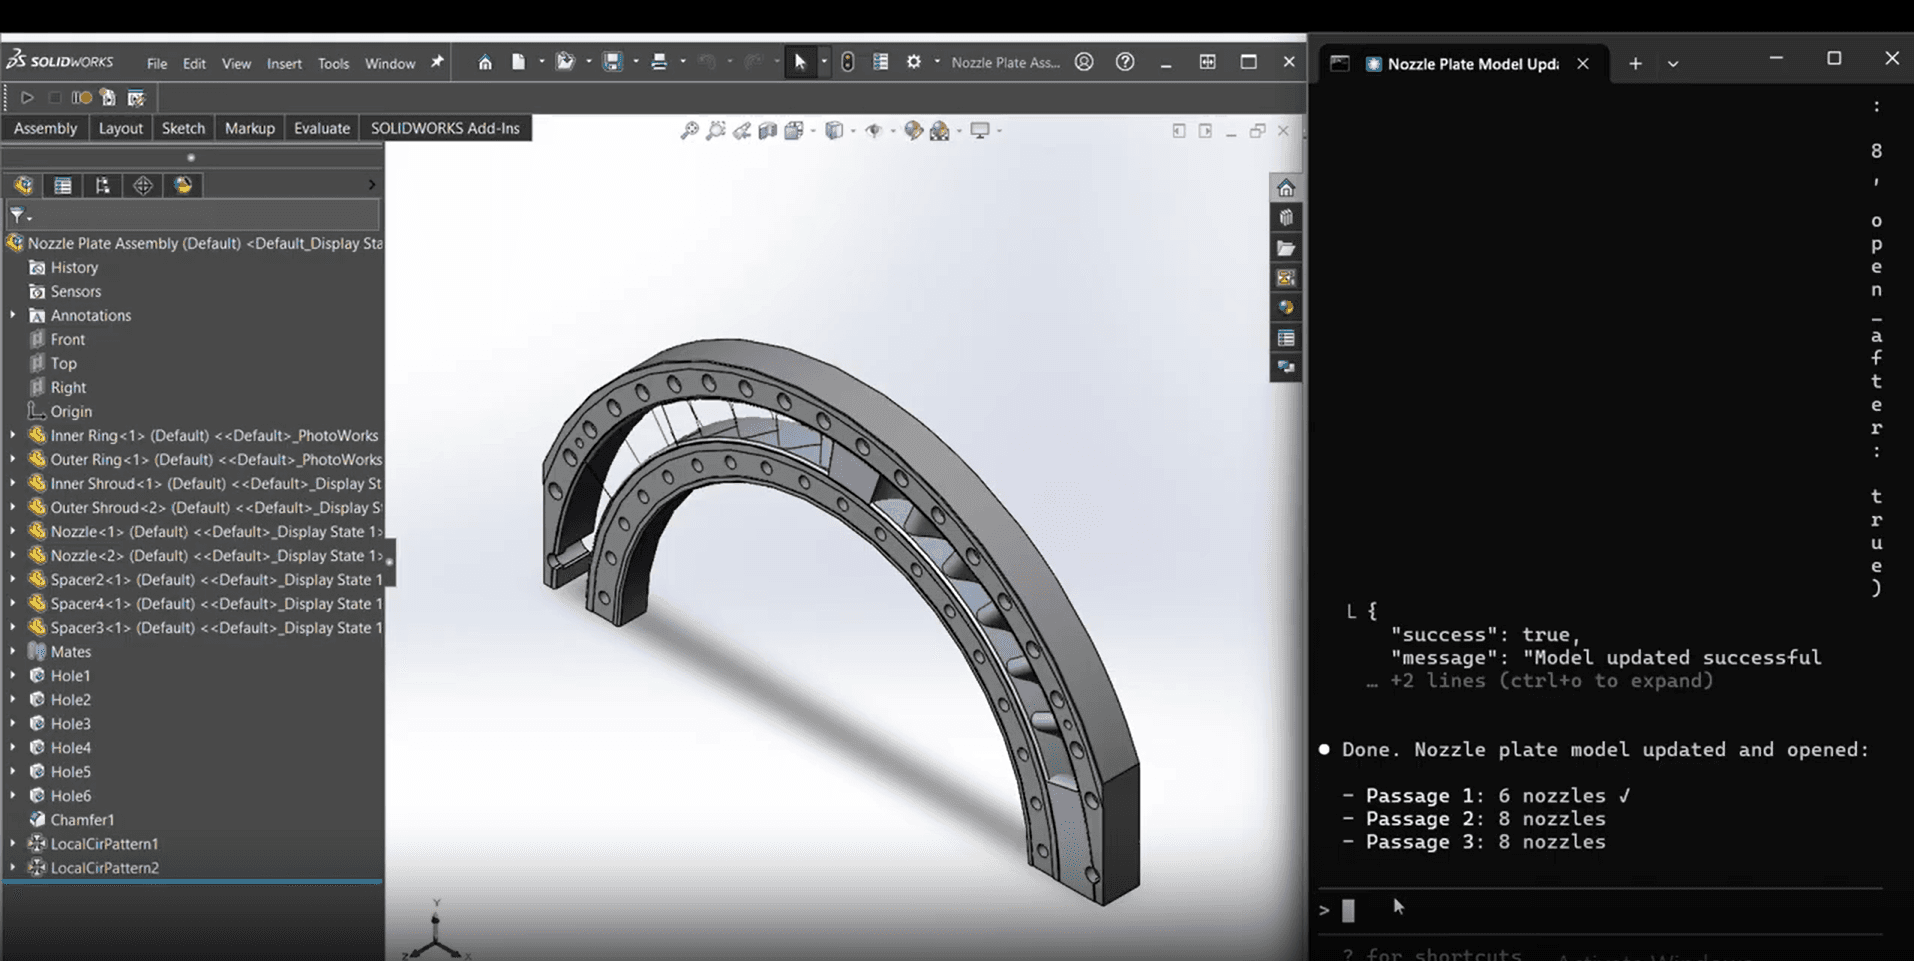Play the macro with the Run button
The width and height of the screenshot is (1914, 961).
(27, 98)
